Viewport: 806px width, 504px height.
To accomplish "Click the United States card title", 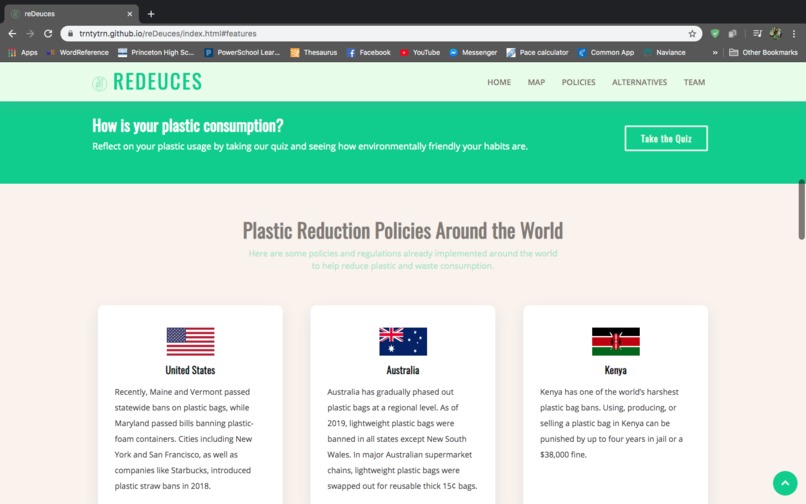I will (x=190, y=370).
